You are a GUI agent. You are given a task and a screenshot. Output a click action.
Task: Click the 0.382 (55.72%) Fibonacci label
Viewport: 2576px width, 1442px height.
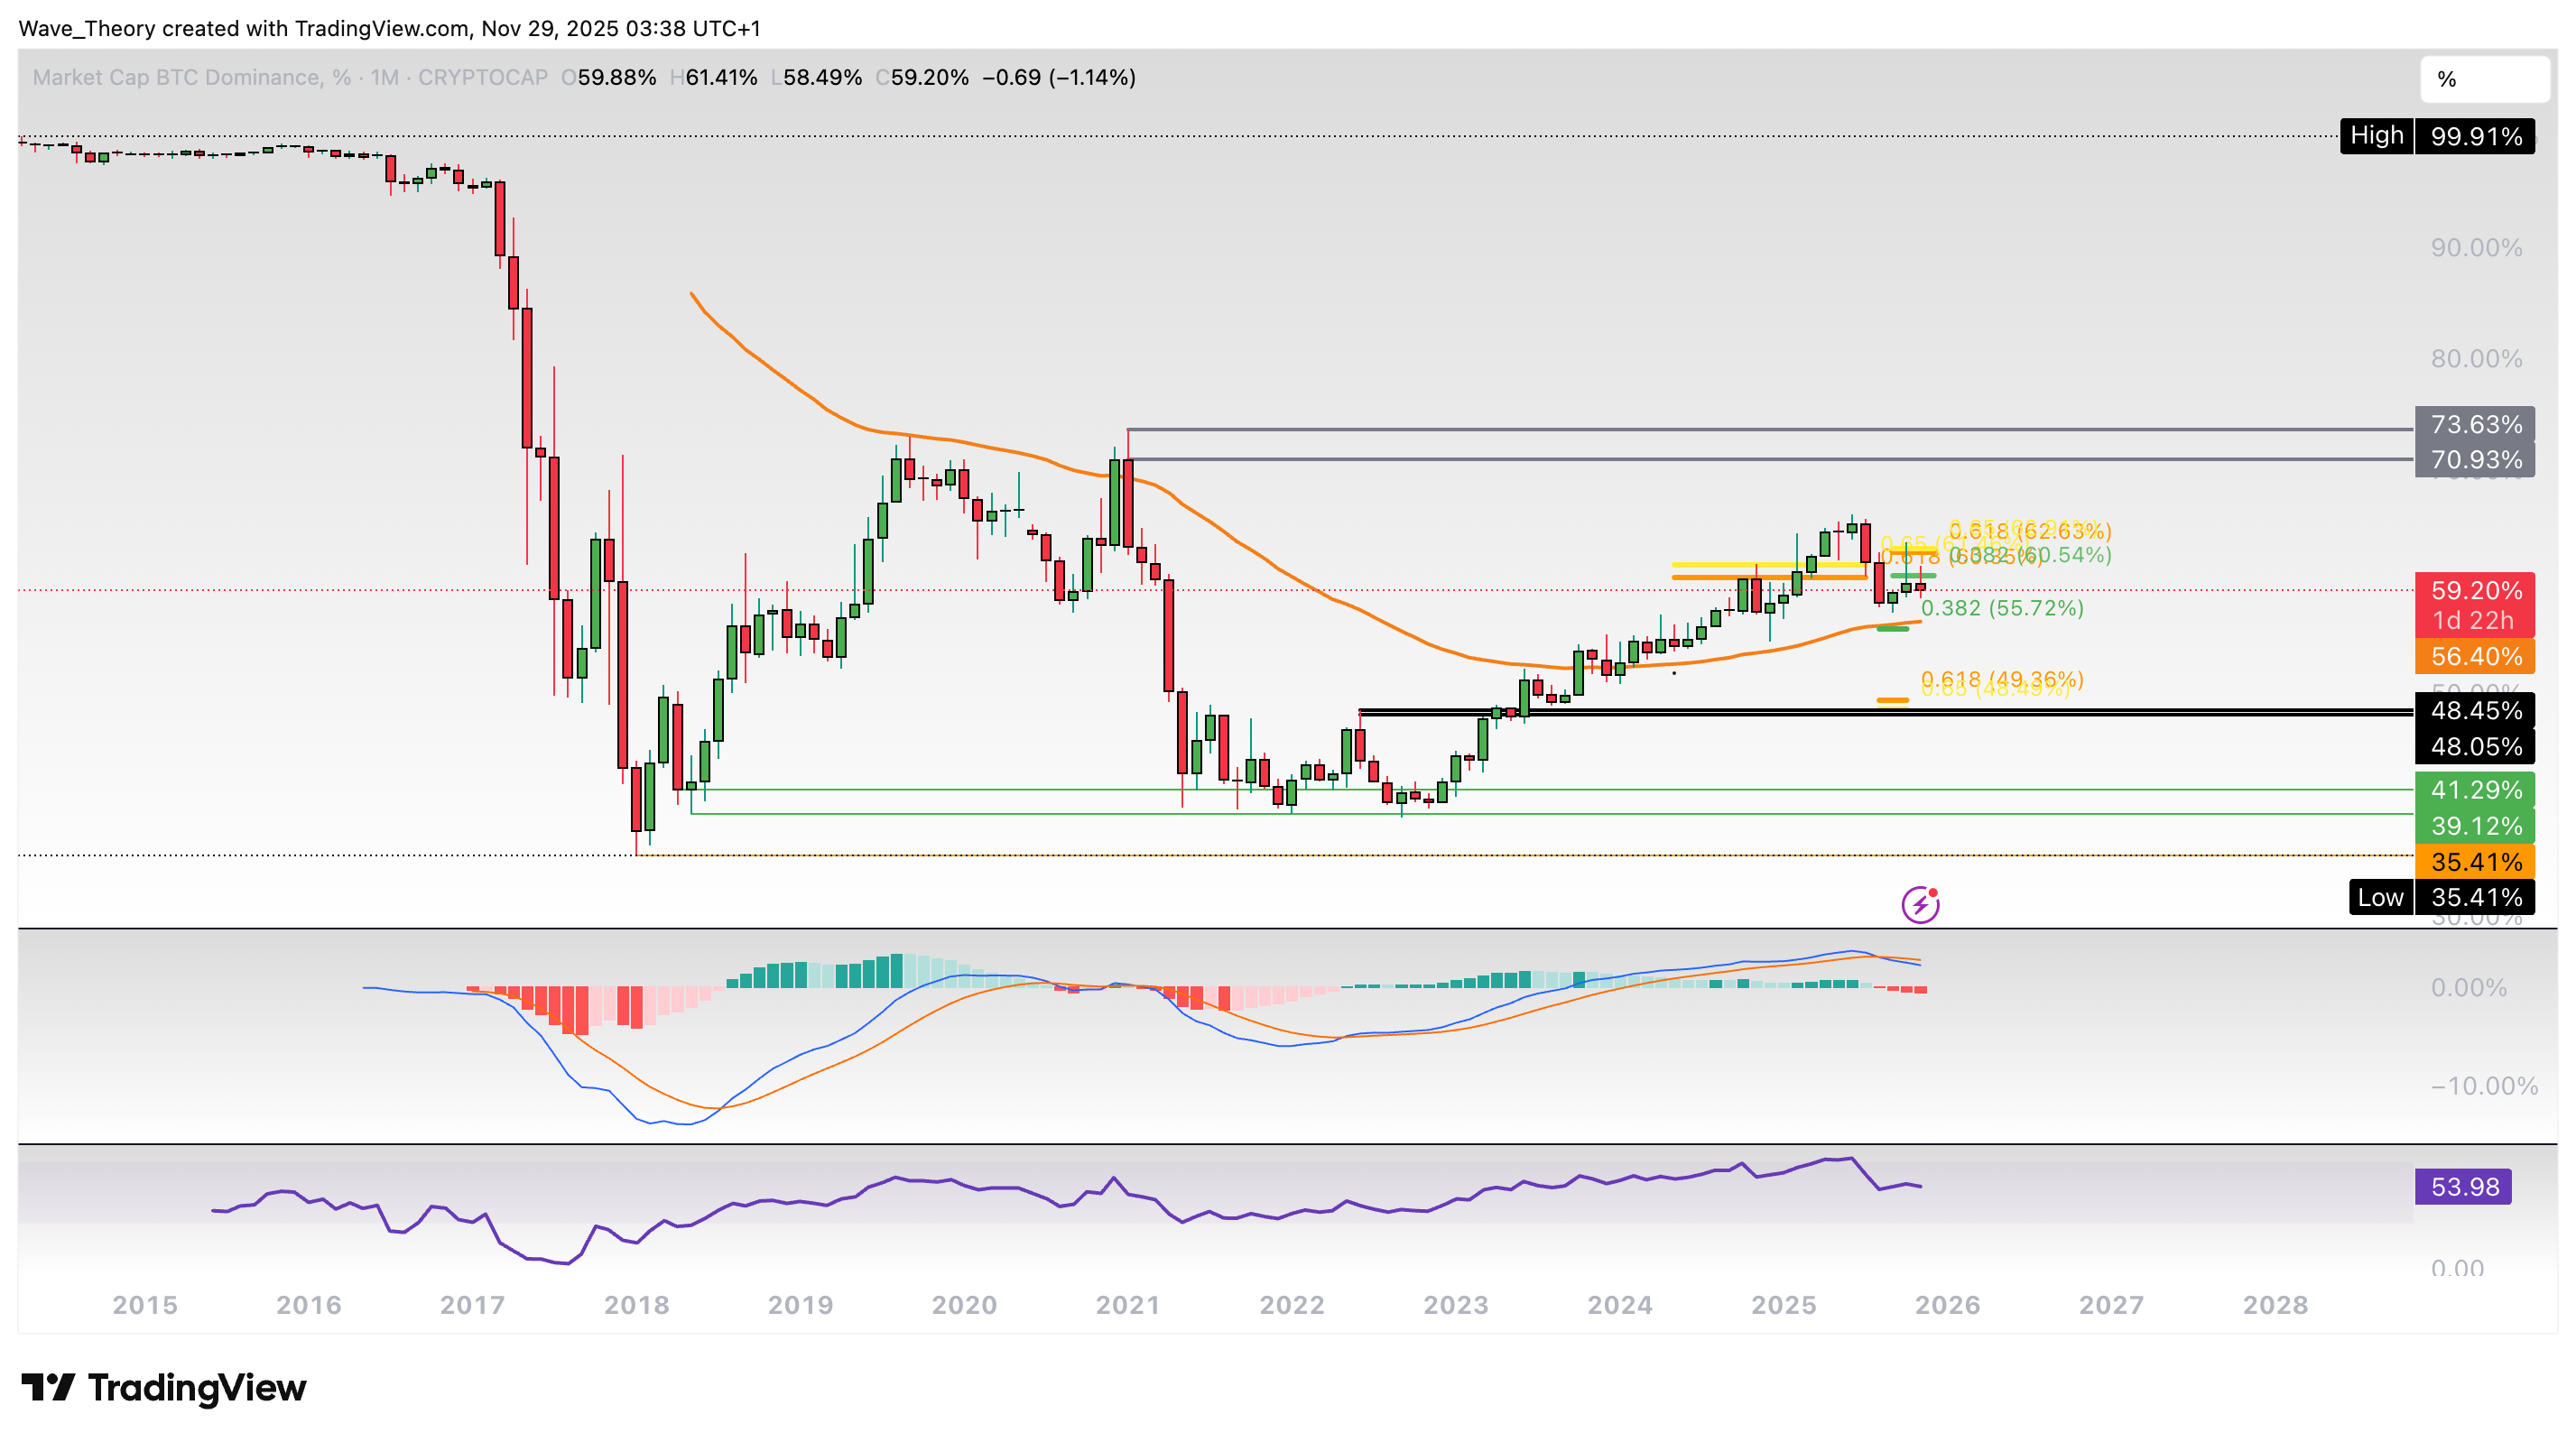2002,609
